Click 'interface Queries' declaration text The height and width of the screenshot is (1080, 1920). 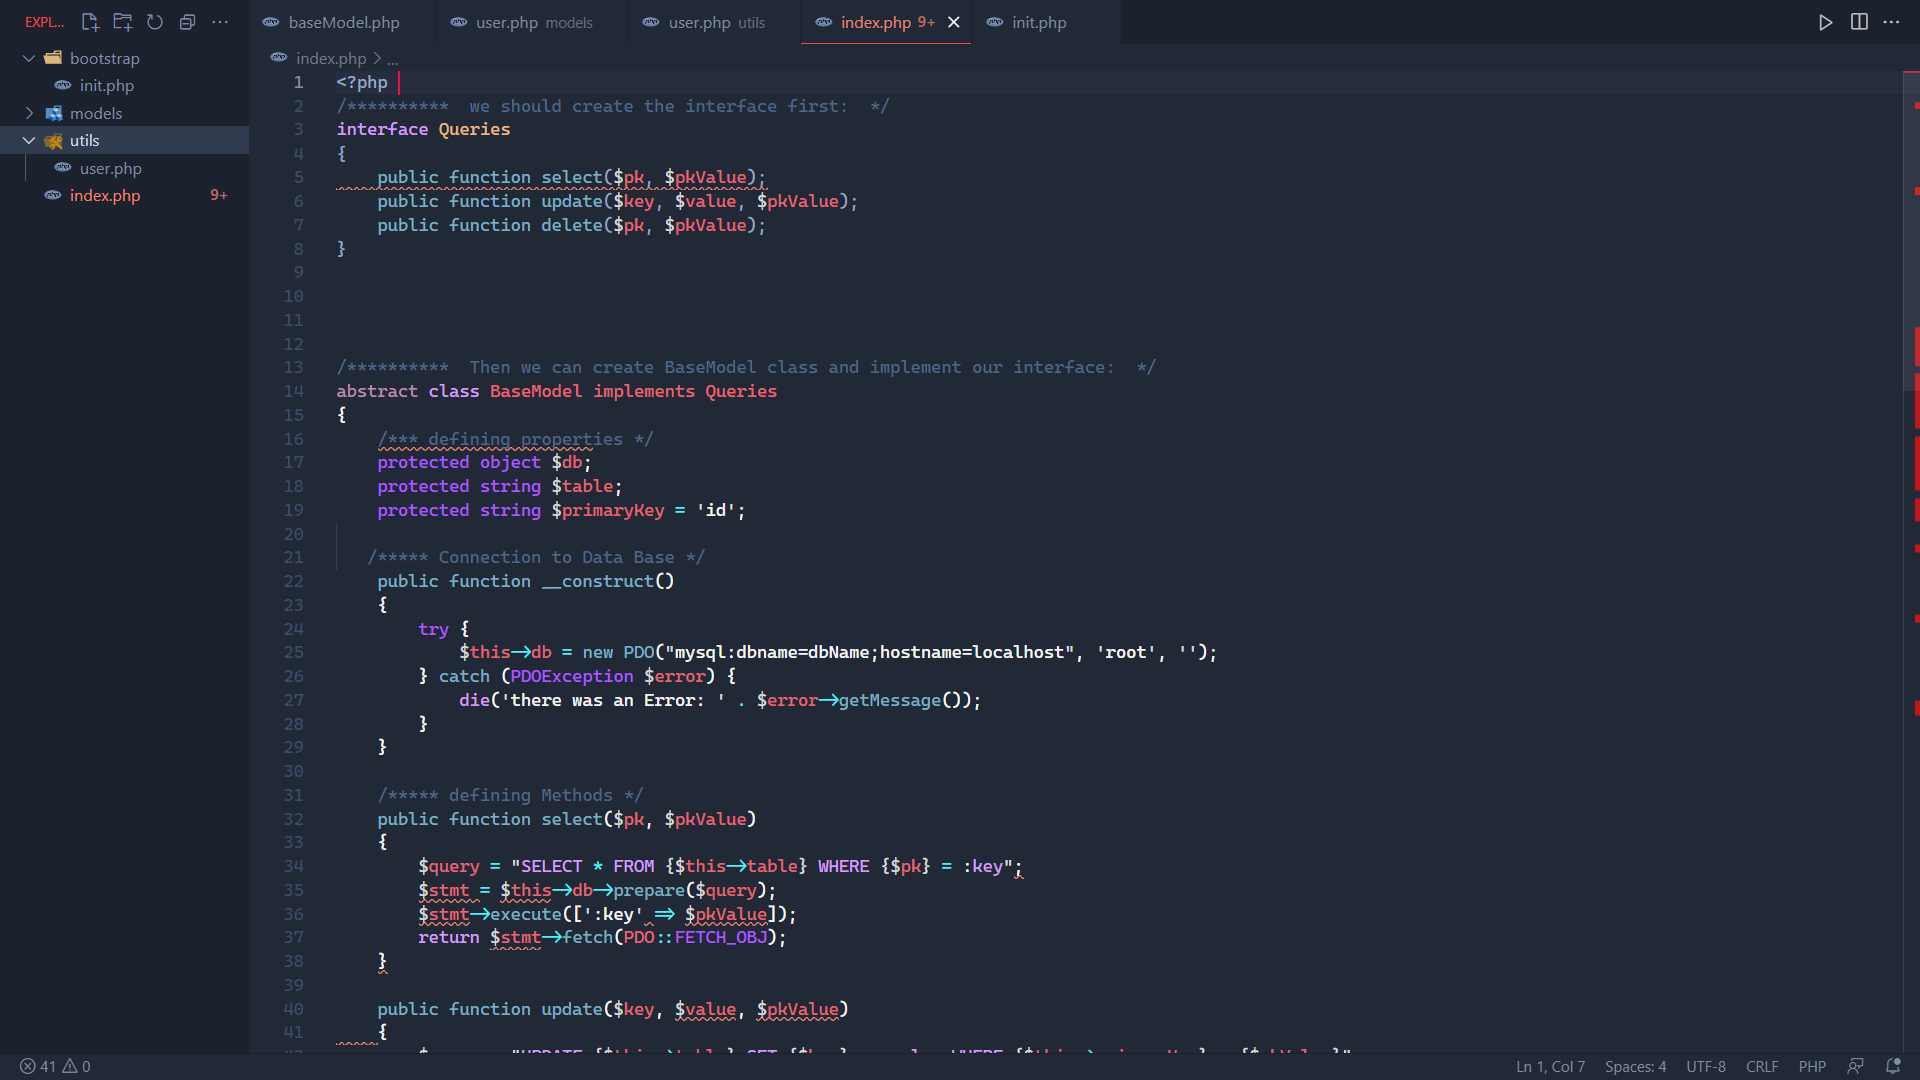(423, 129)
